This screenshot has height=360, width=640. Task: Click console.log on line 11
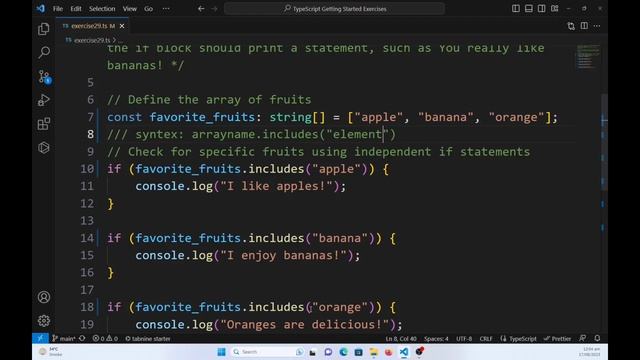point(174,186)
